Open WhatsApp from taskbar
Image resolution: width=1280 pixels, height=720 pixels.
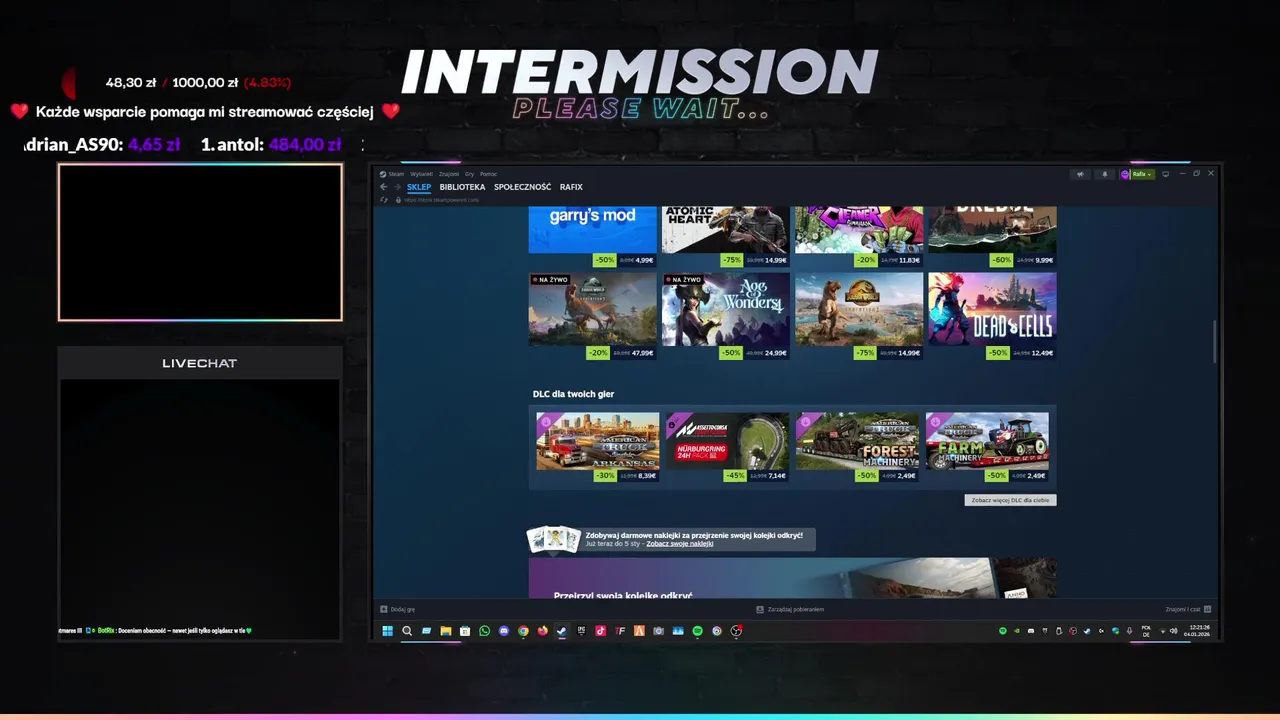(484, 631)
